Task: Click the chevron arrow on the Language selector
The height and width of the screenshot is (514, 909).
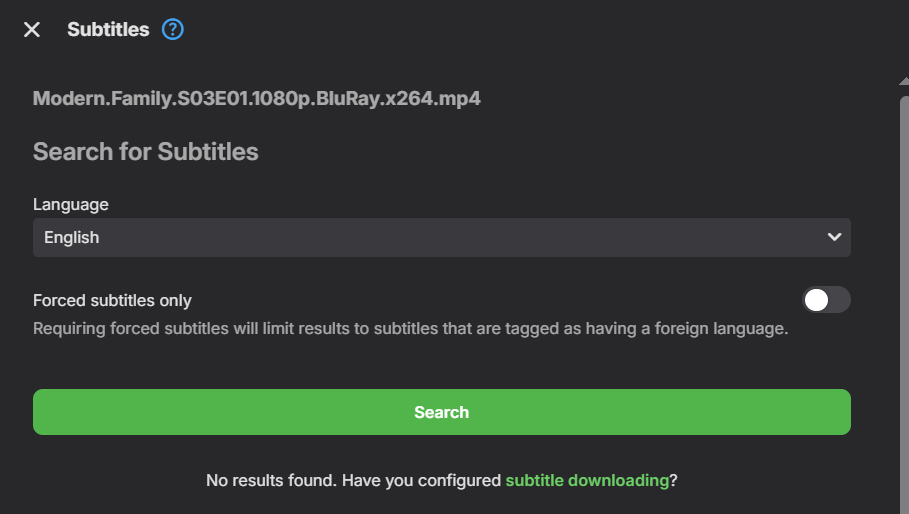Action: (834, 238)
